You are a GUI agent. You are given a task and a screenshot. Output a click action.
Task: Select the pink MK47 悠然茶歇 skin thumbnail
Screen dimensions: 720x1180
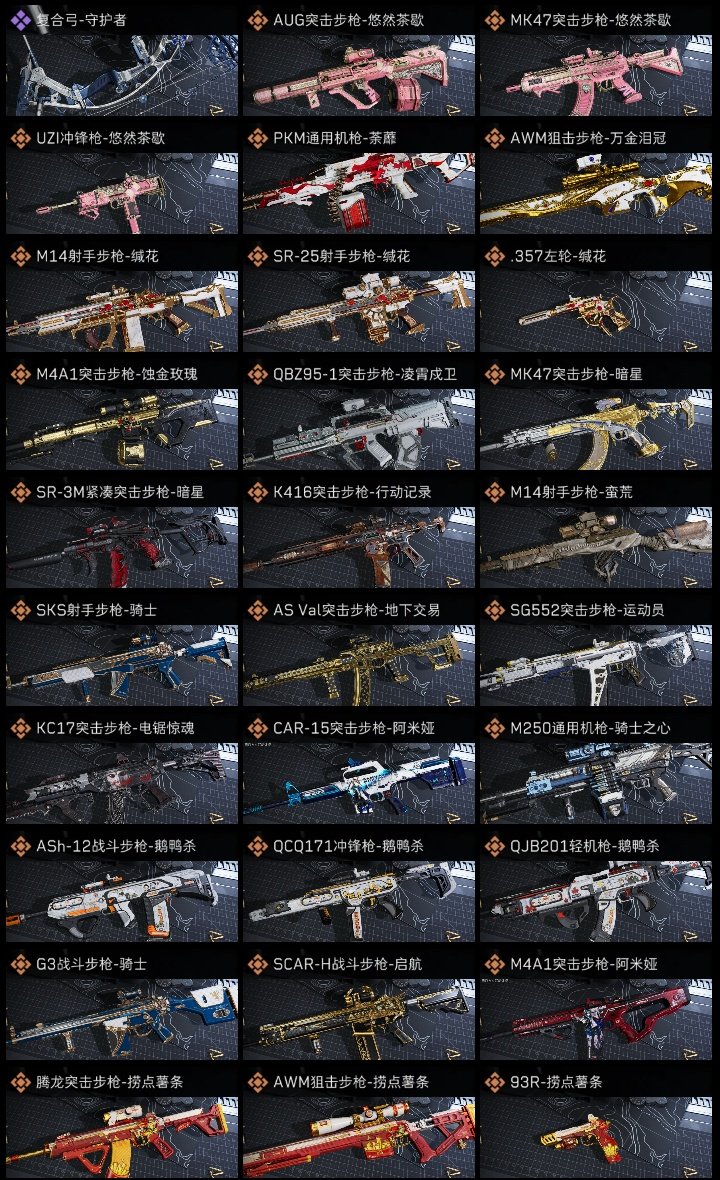[596, 75]
